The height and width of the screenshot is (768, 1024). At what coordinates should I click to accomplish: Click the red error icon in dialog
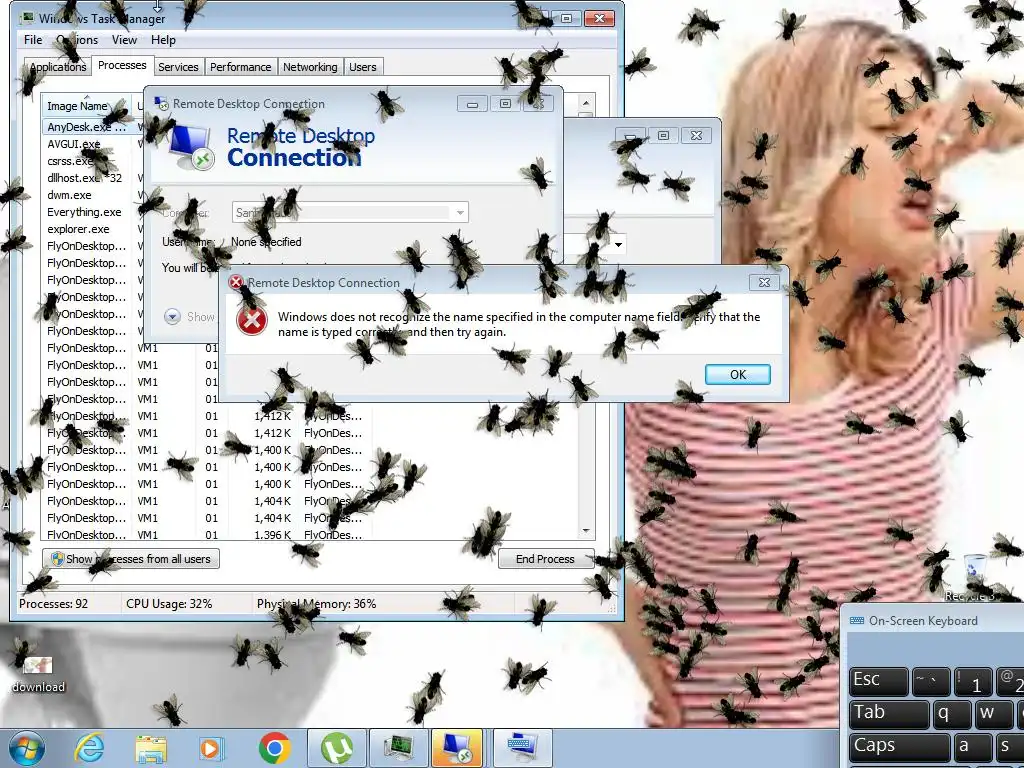coord(251,321)
